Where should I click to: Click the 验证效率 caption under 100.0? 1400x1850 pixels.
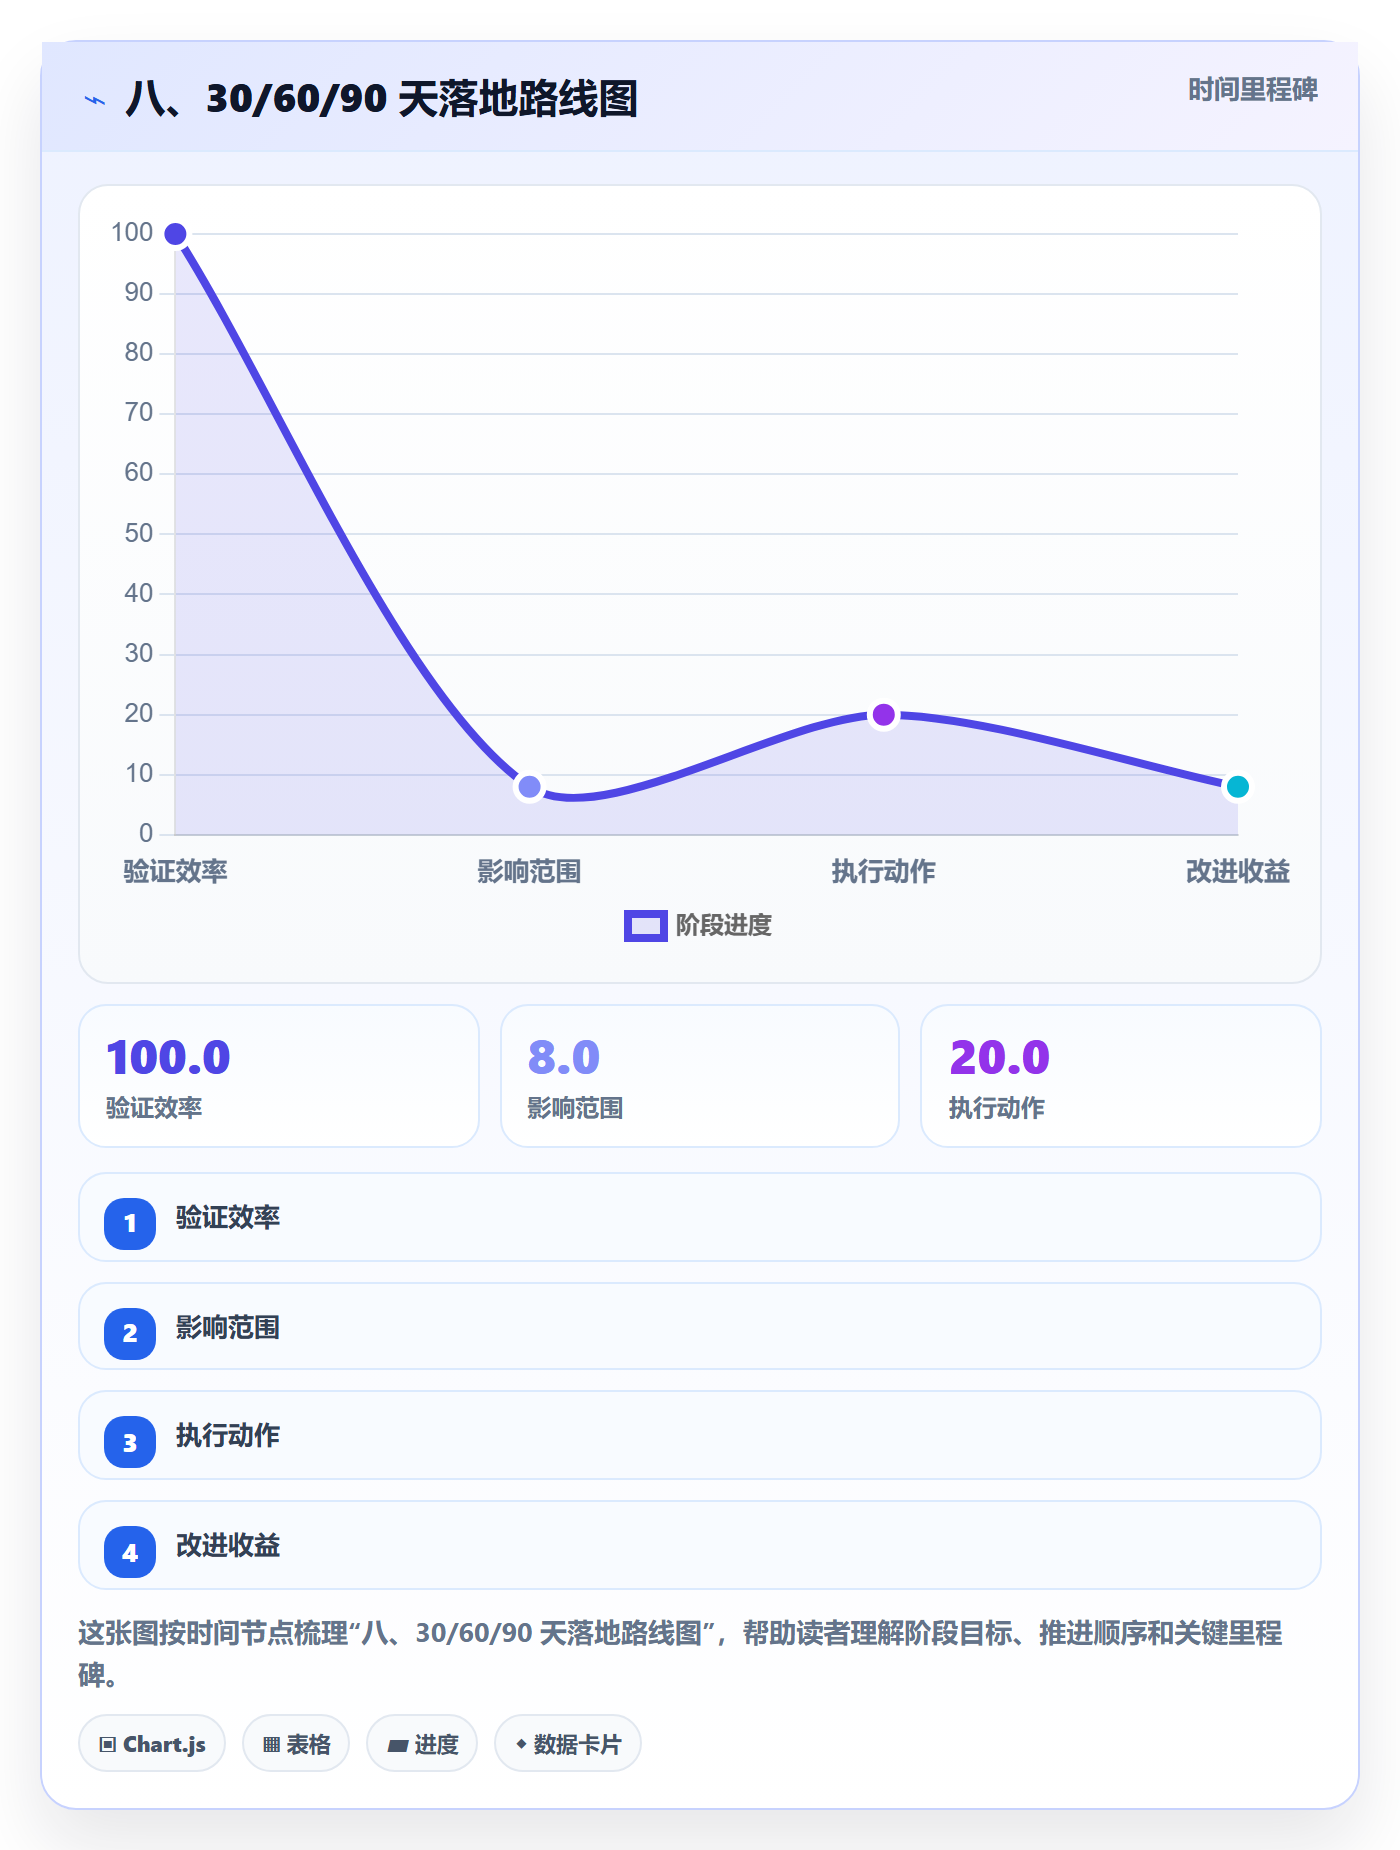pos(154,1108)
